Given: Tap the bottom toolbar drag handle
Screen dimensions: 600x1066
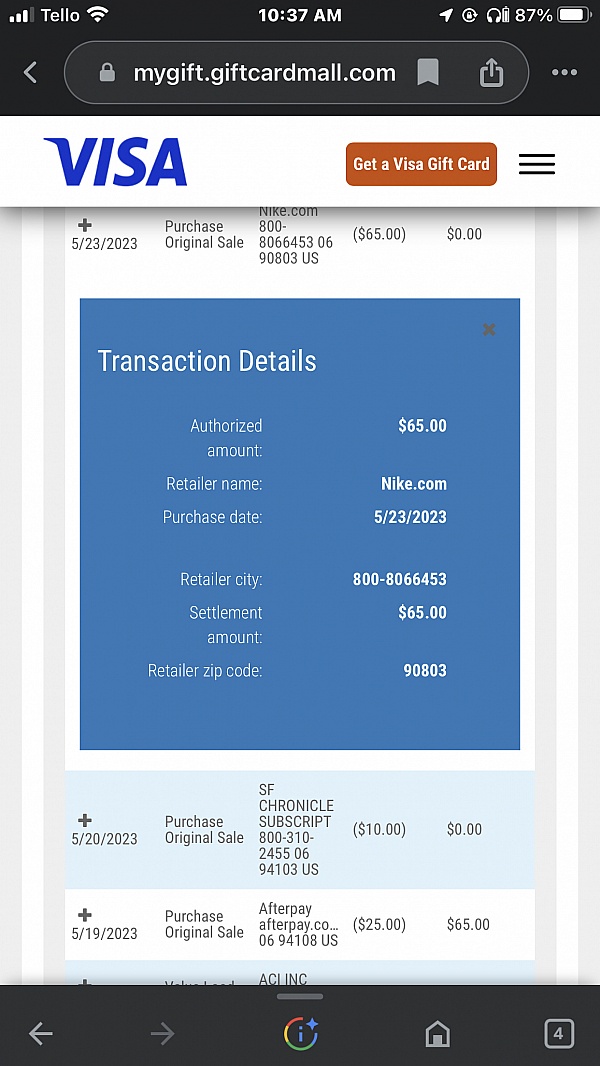Looking at the screenshot, I should pos(300,996).
